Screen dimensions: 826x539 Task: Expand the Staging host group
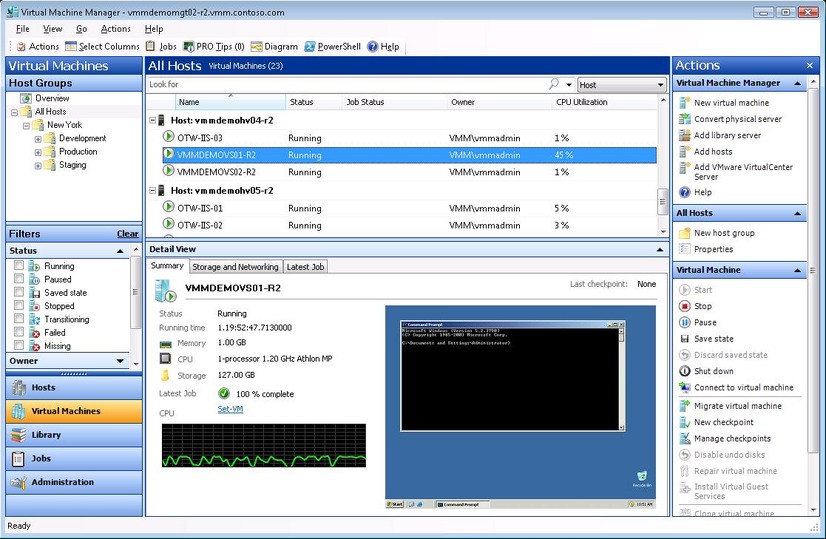[38, 165]
